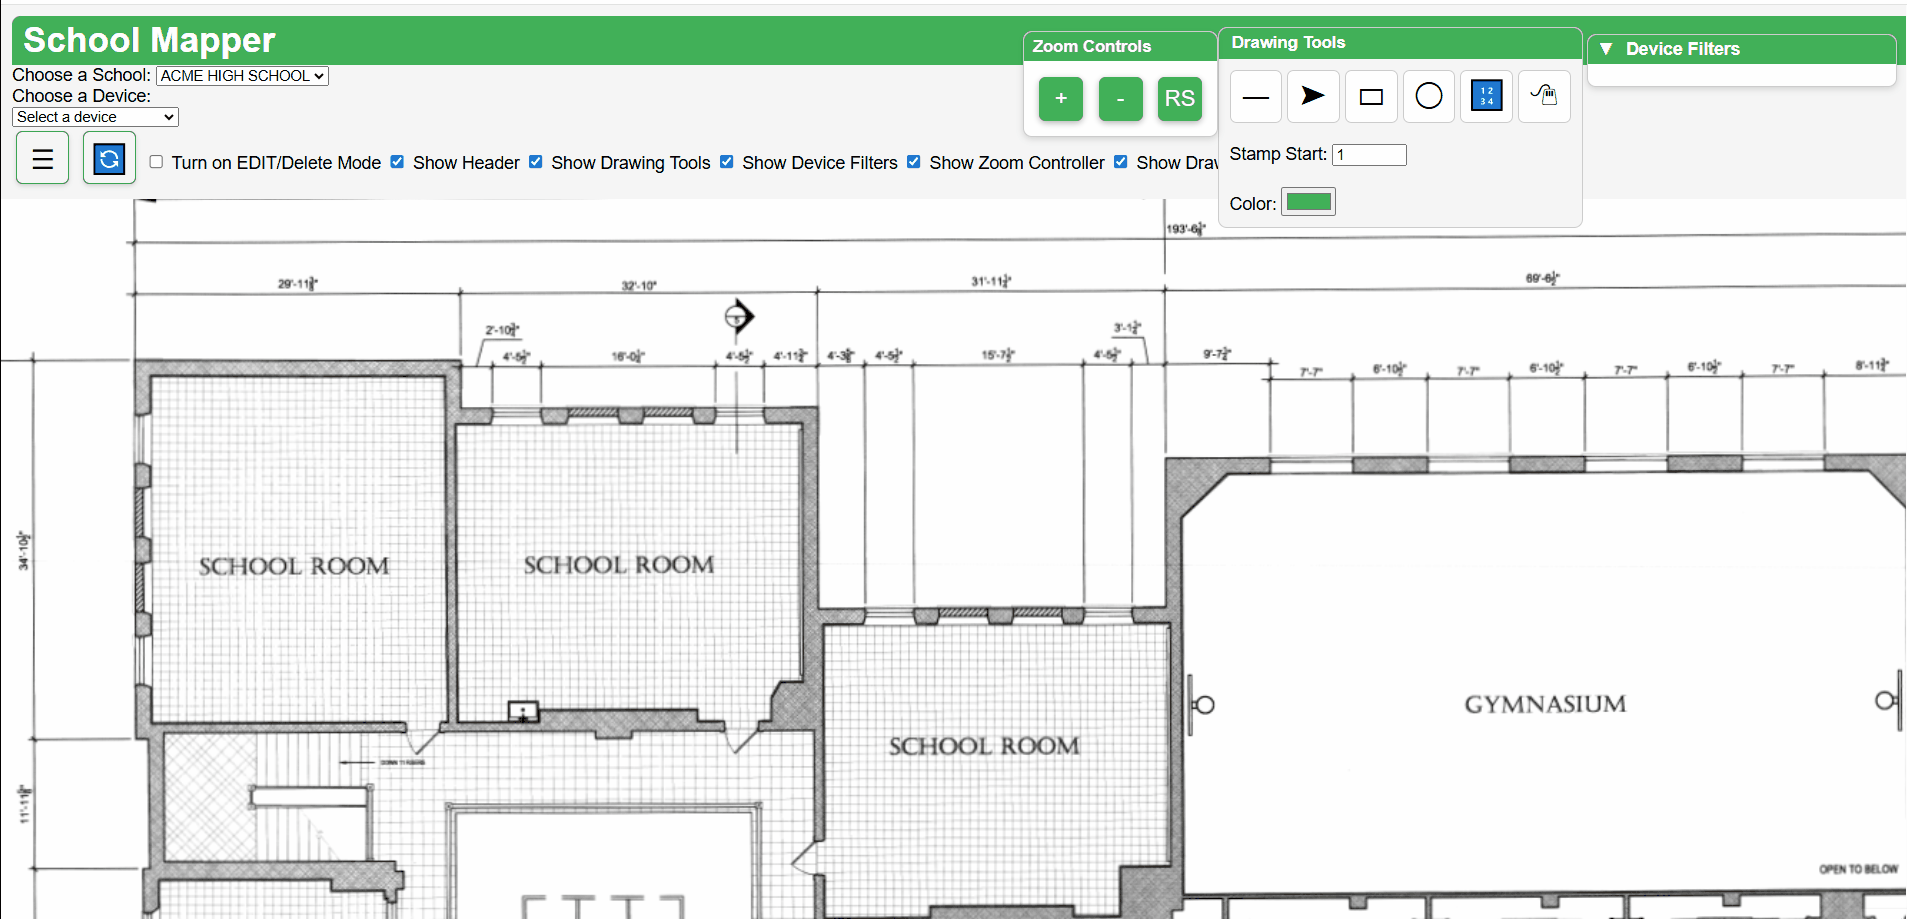Open the hamburger menu
Viewport: 1907px width, 919px height.
pos(43,159)
